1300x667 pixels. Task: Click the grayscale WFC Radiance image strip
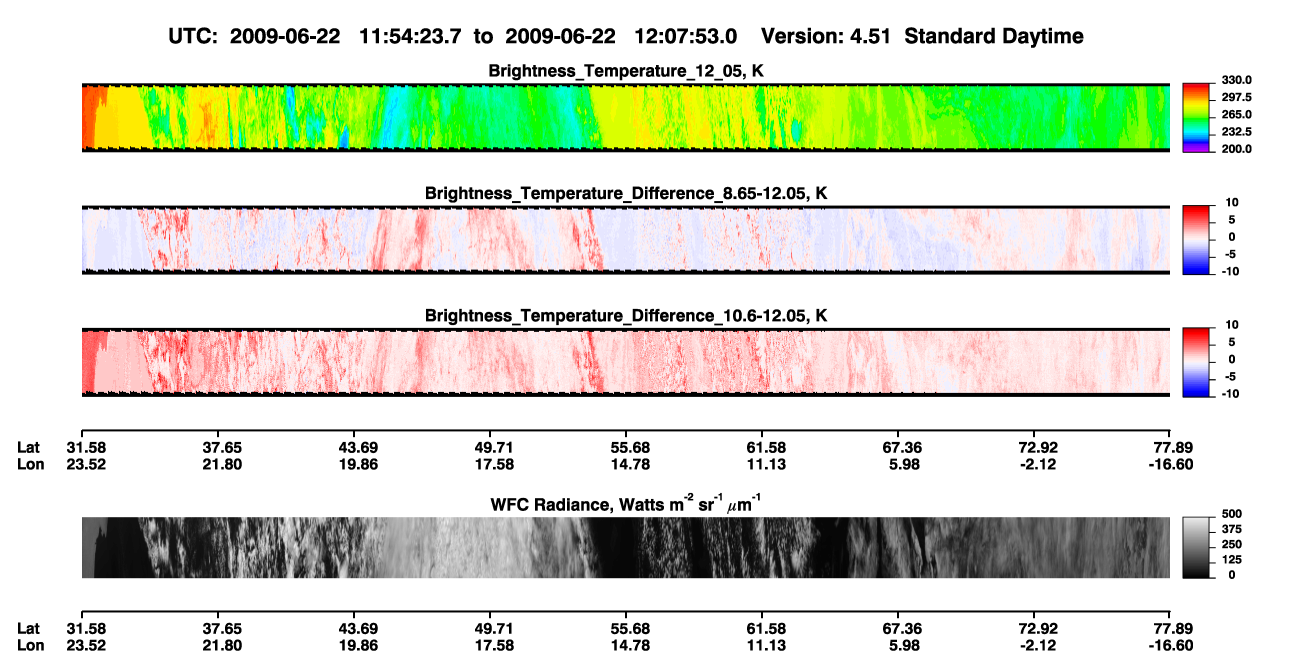click(x=626, y=547)
